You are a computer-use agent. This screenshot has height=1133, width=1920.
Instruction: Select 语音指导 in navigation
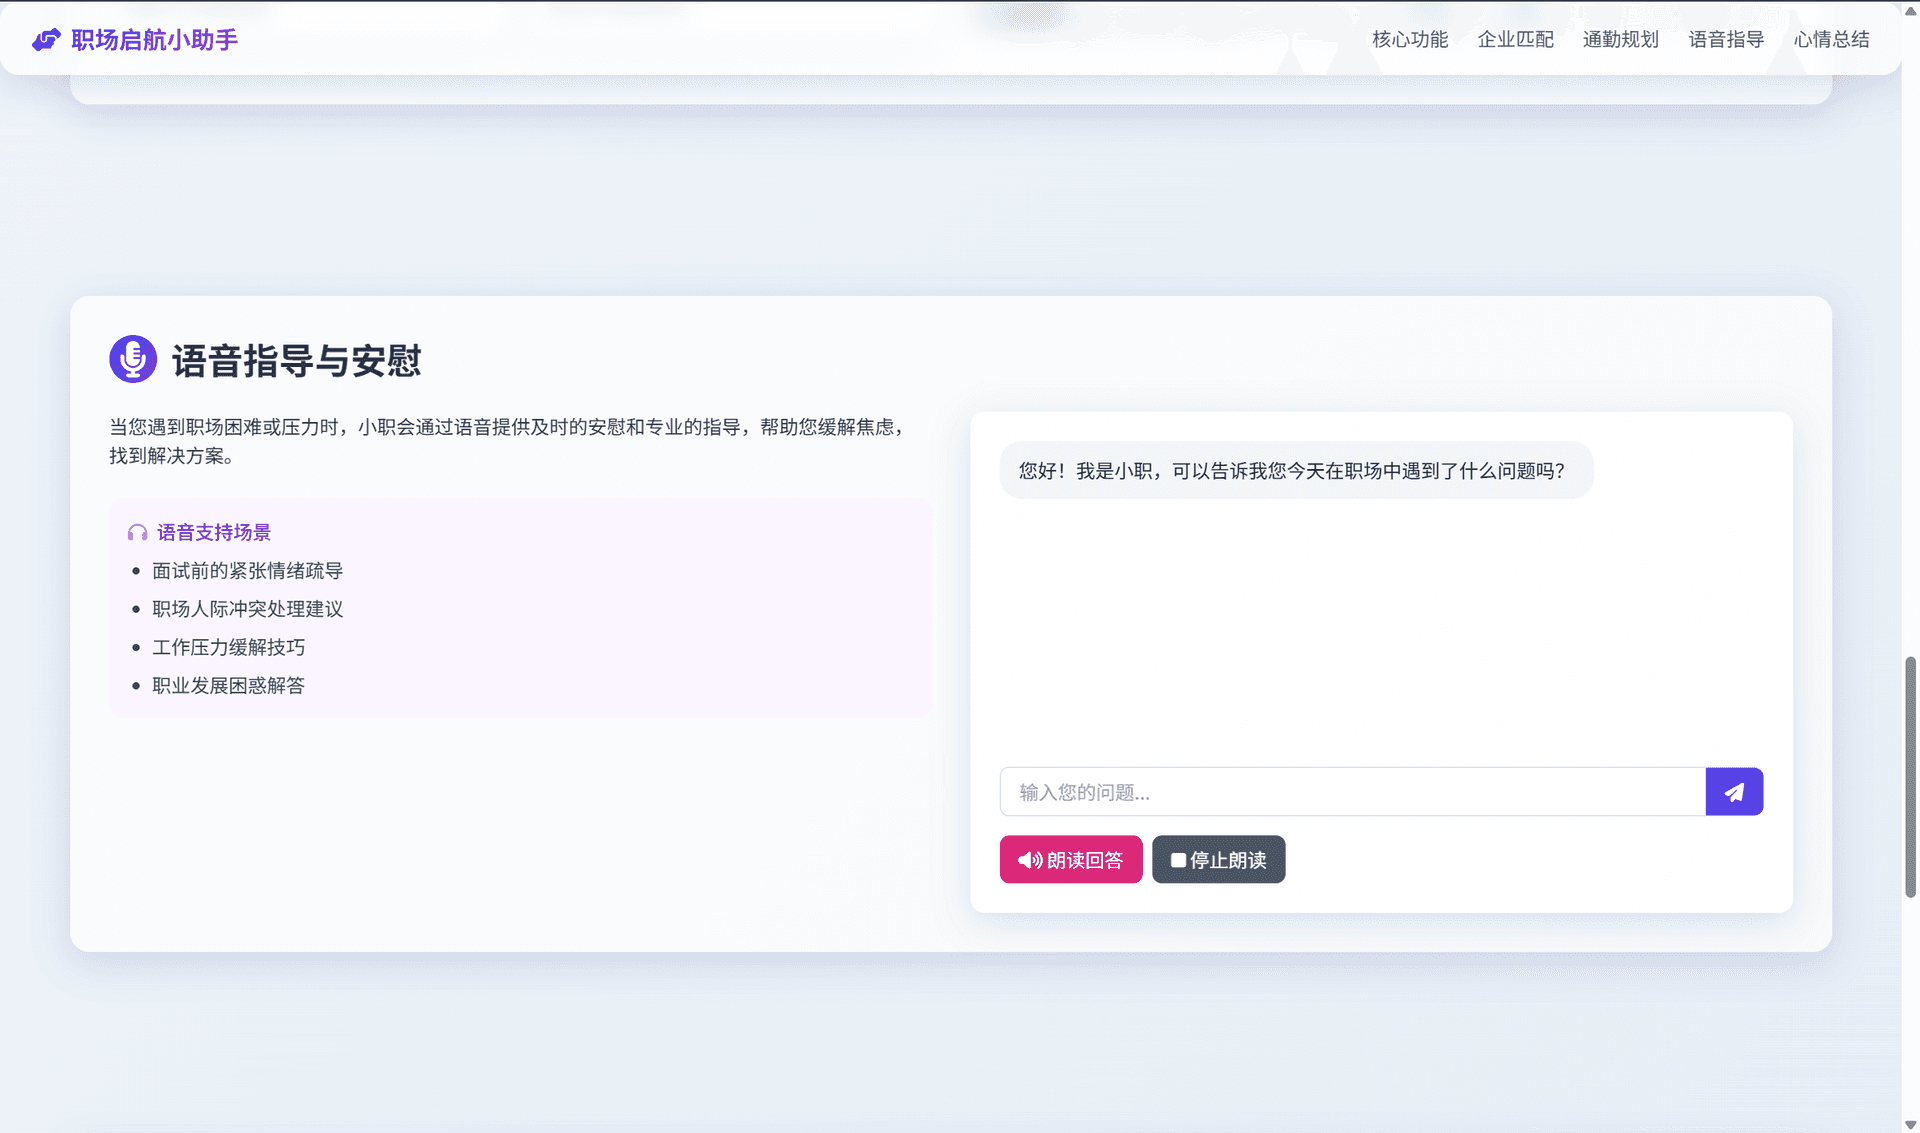coord(1726,40)
